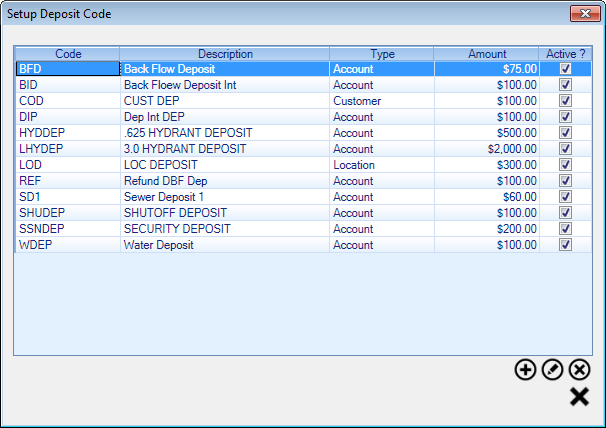Select the SECURITY DEPOSIT description cell

225,229
